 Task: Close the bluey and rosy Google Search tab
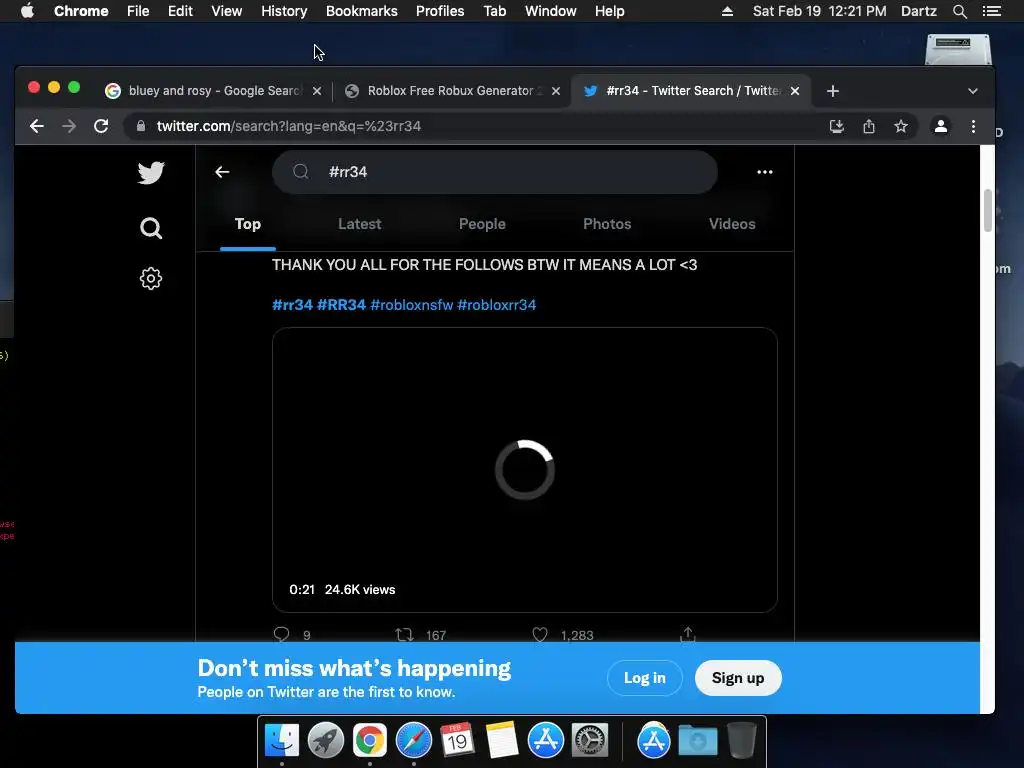[x=317, y=91]
